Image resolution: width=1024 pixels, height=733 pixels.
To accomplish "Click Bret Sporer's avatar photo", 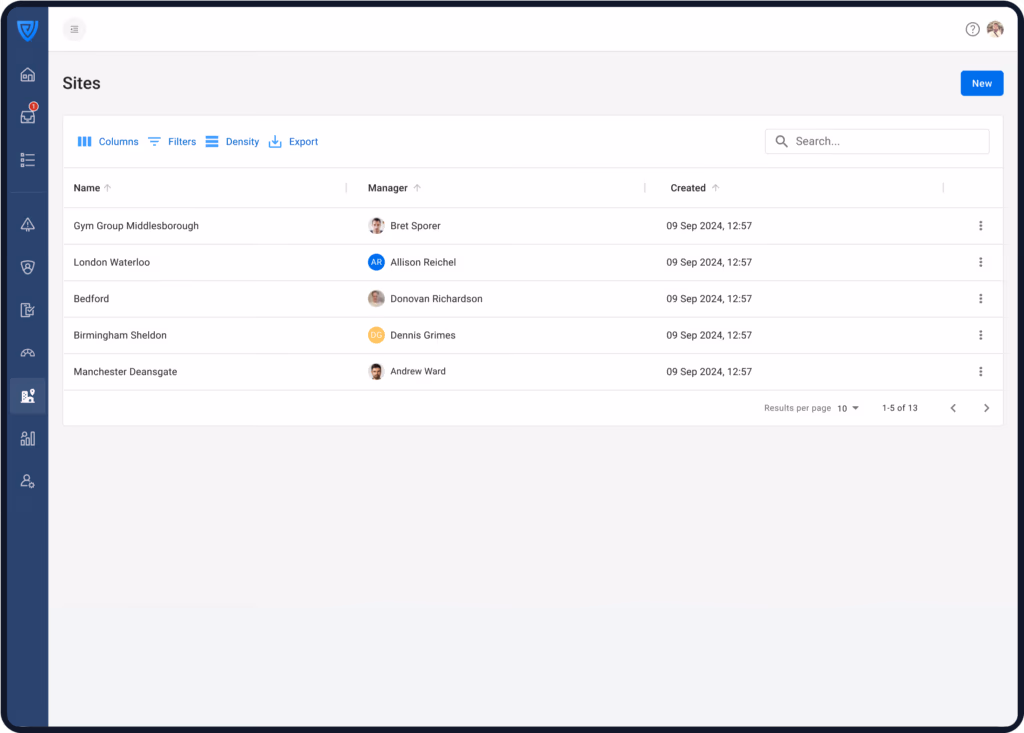I will point(376,226).
